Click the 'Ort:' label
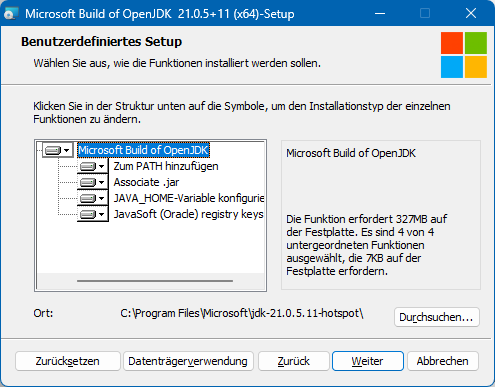The height and width of the screenshot is (387, 495). (x=43, y=313)
